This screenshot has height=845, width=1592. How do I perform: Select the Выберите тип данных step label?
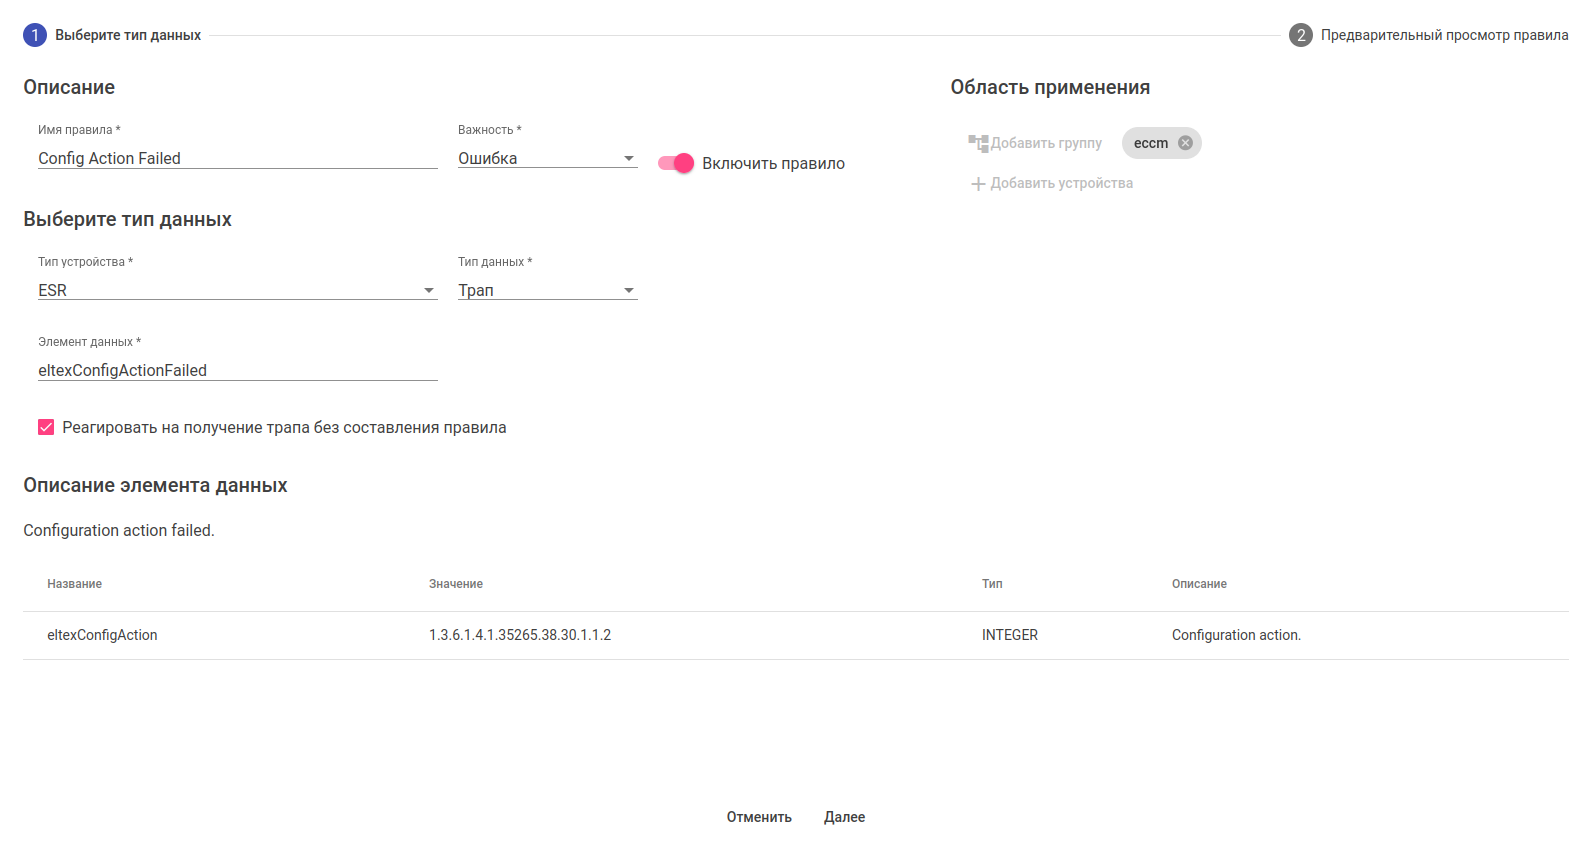coord(128,35)
